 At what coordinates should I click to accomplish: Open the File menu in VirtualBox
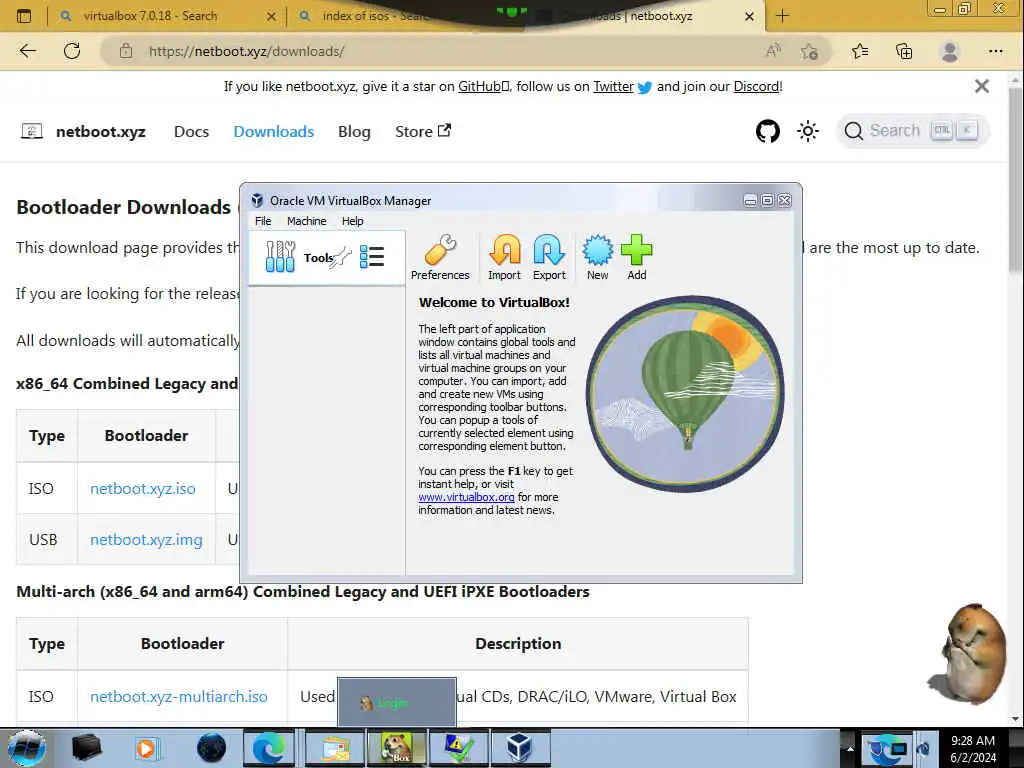pyautogui.click(x=263, y=221)
